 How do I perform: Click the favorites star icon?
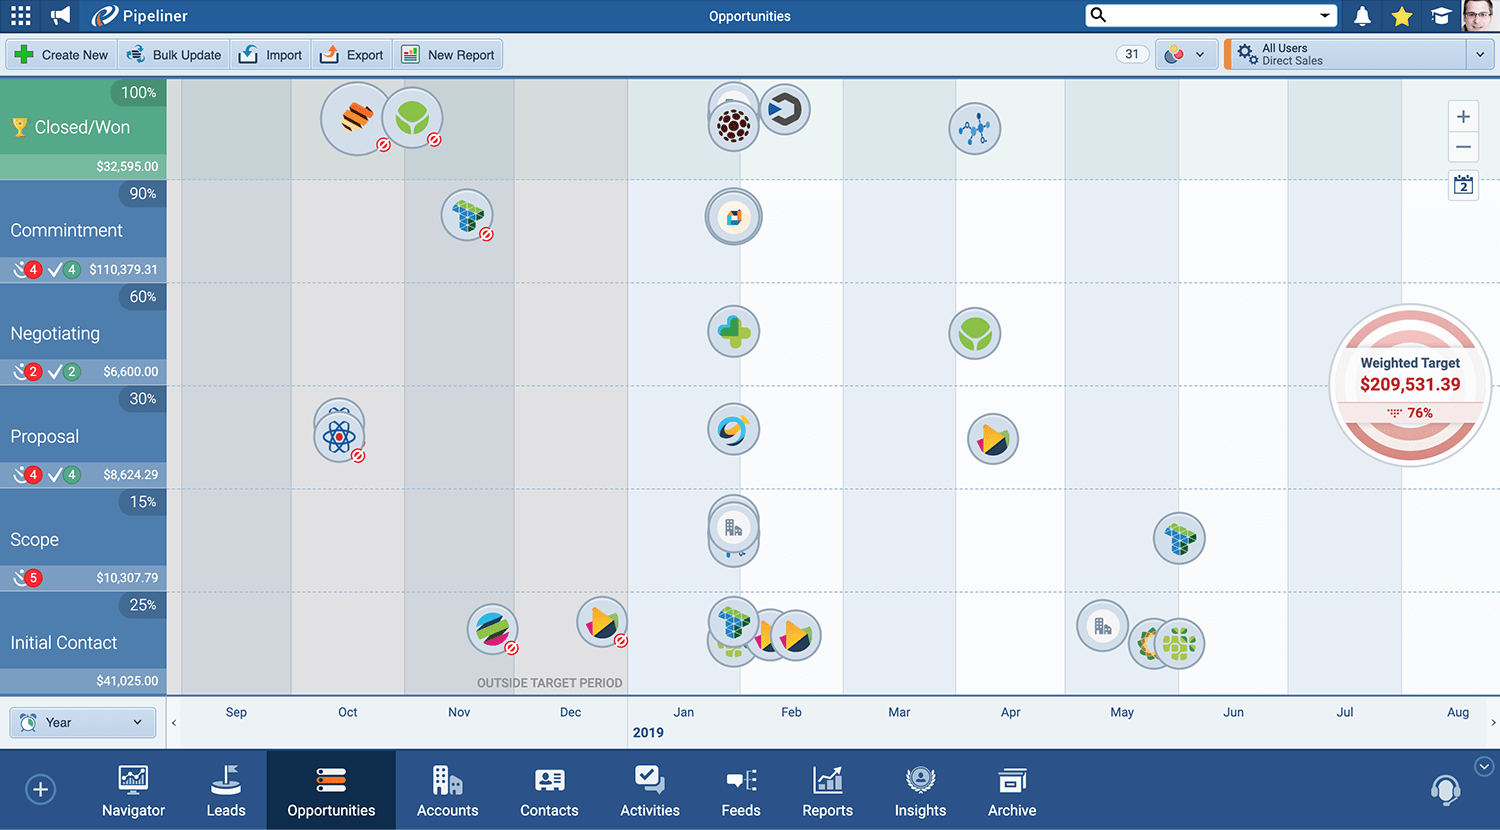(x=1402, y=16)
